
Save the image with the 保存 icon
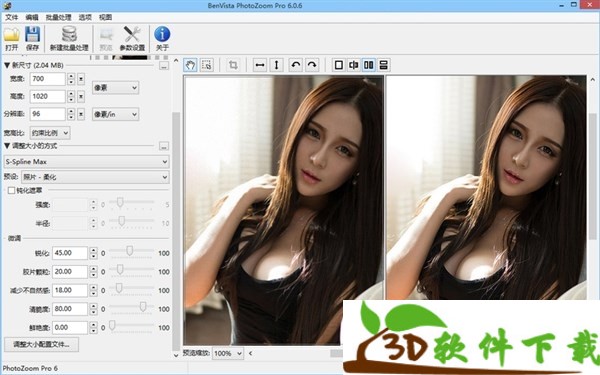coord(33,38)
